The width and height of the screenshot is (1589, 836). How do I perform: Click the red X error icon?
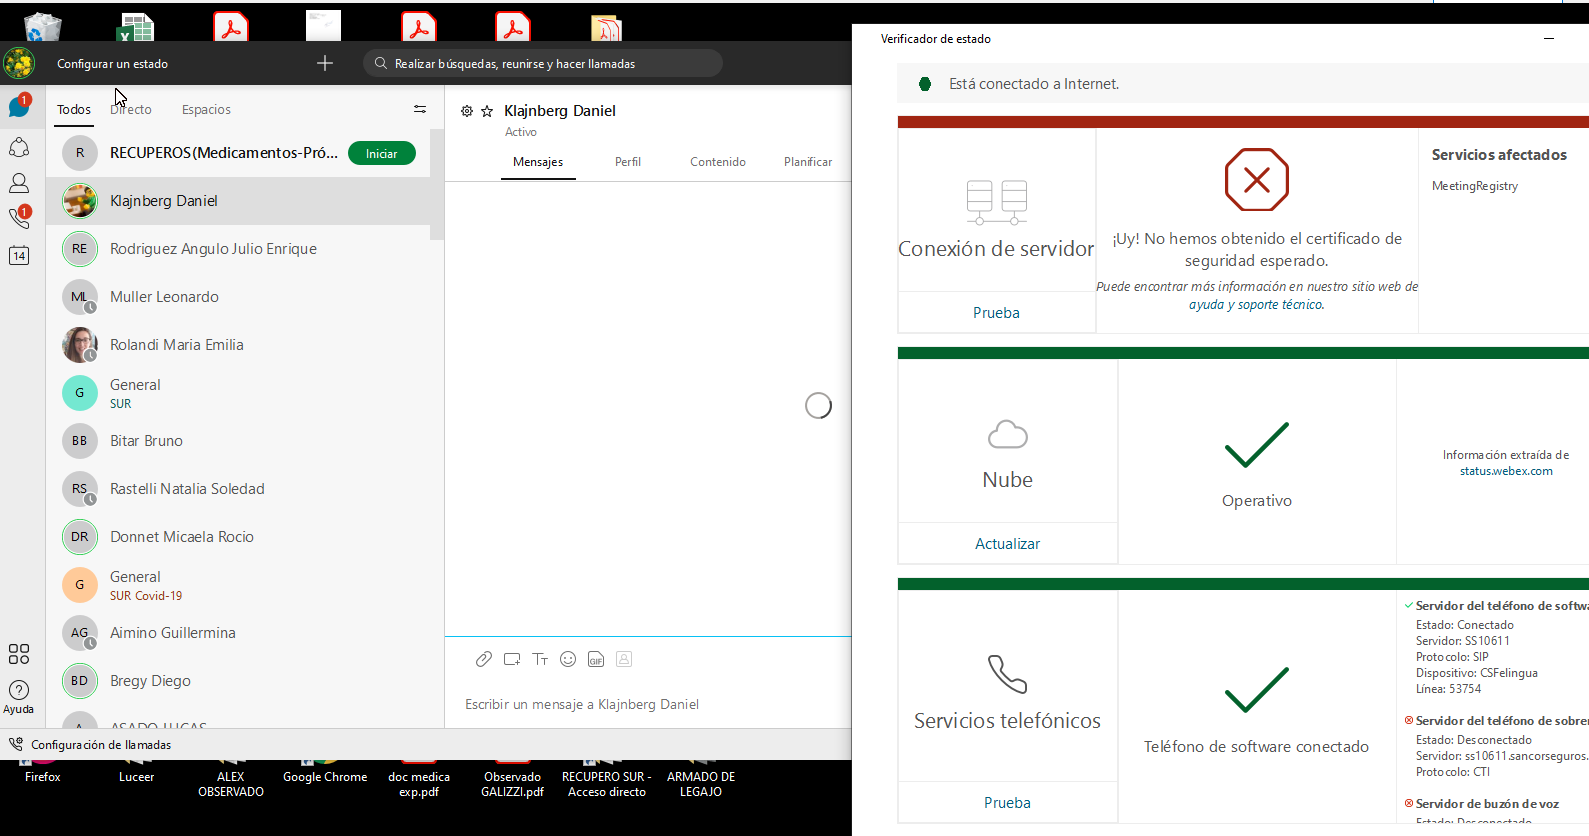point(1257,180)
